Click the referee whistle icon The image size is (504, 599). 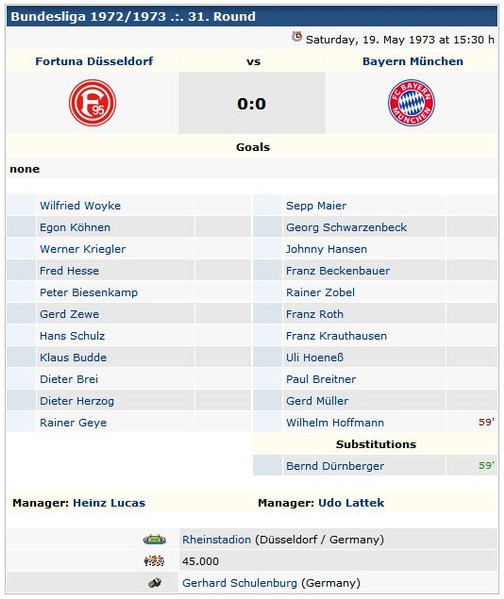[155, 583]
